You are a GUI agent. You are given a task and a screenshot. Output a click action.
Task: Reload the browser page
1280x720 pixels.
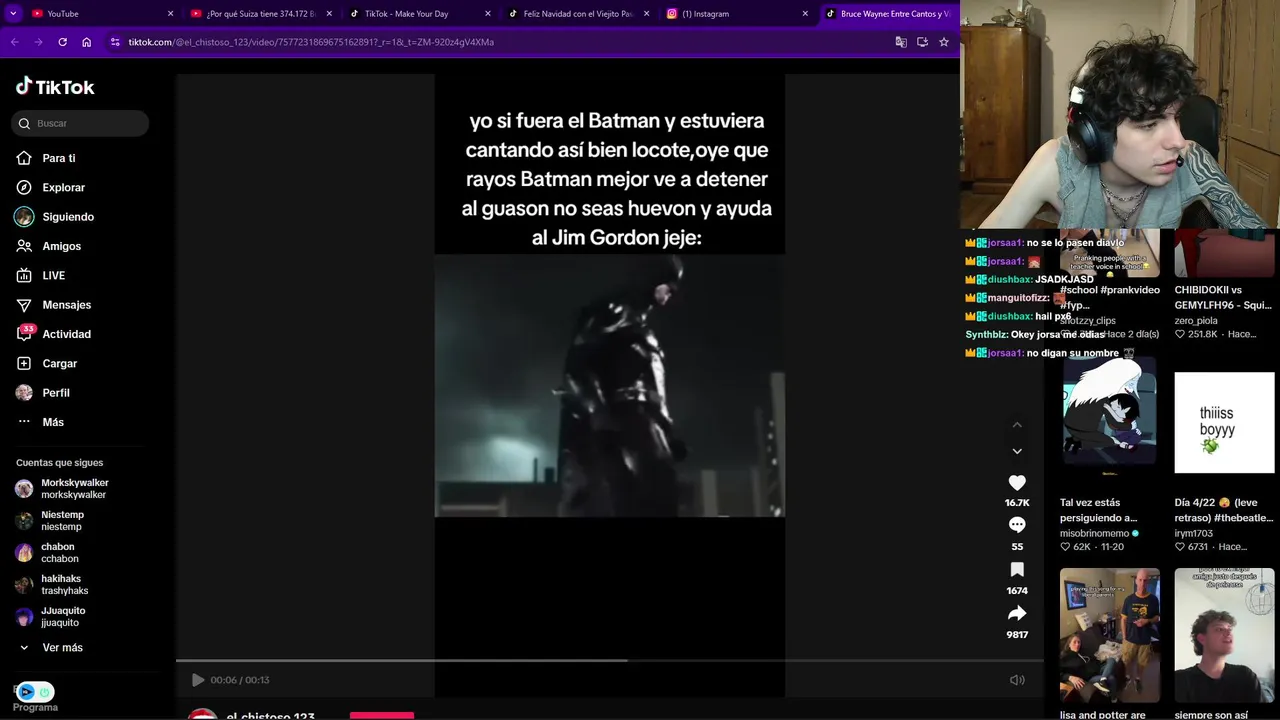[62, 42]
